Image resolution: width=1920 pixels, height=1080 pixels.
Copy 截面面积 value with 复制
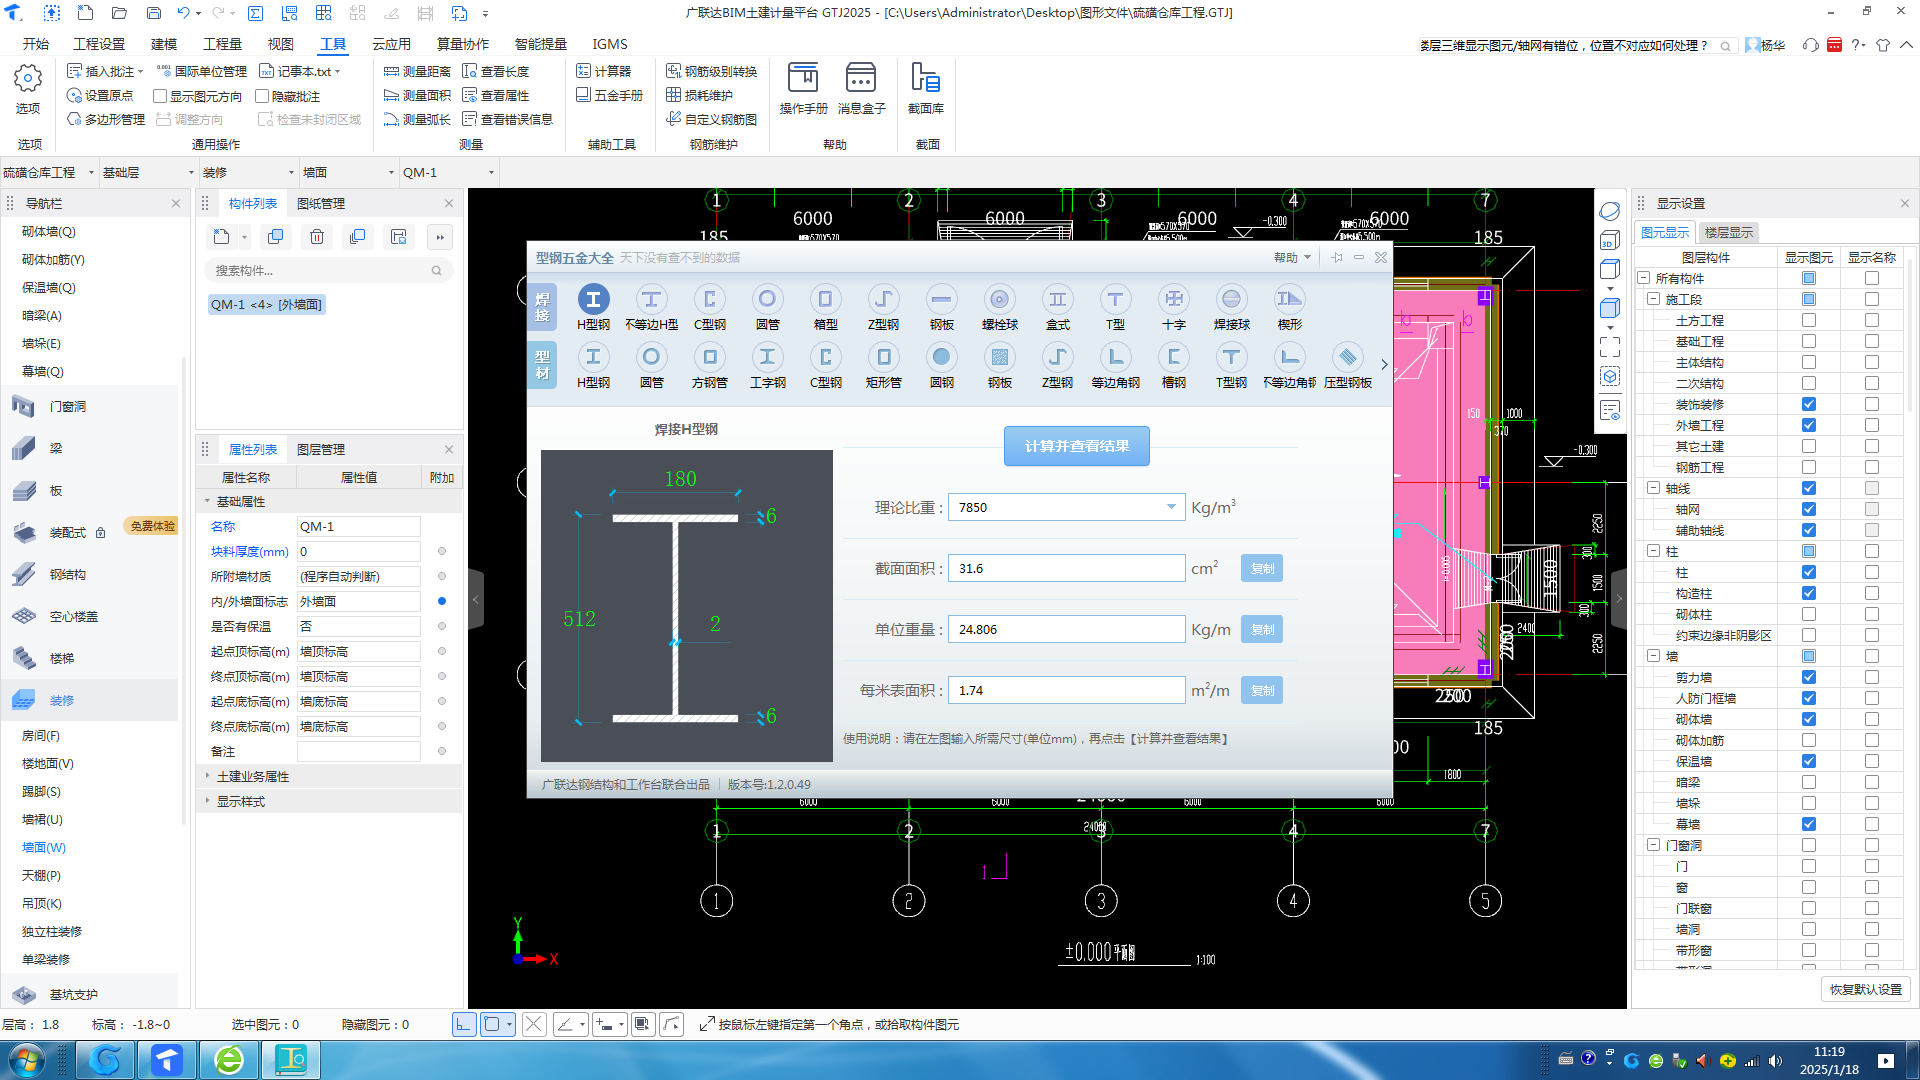pyautogui.click(x=1262, y=568)
